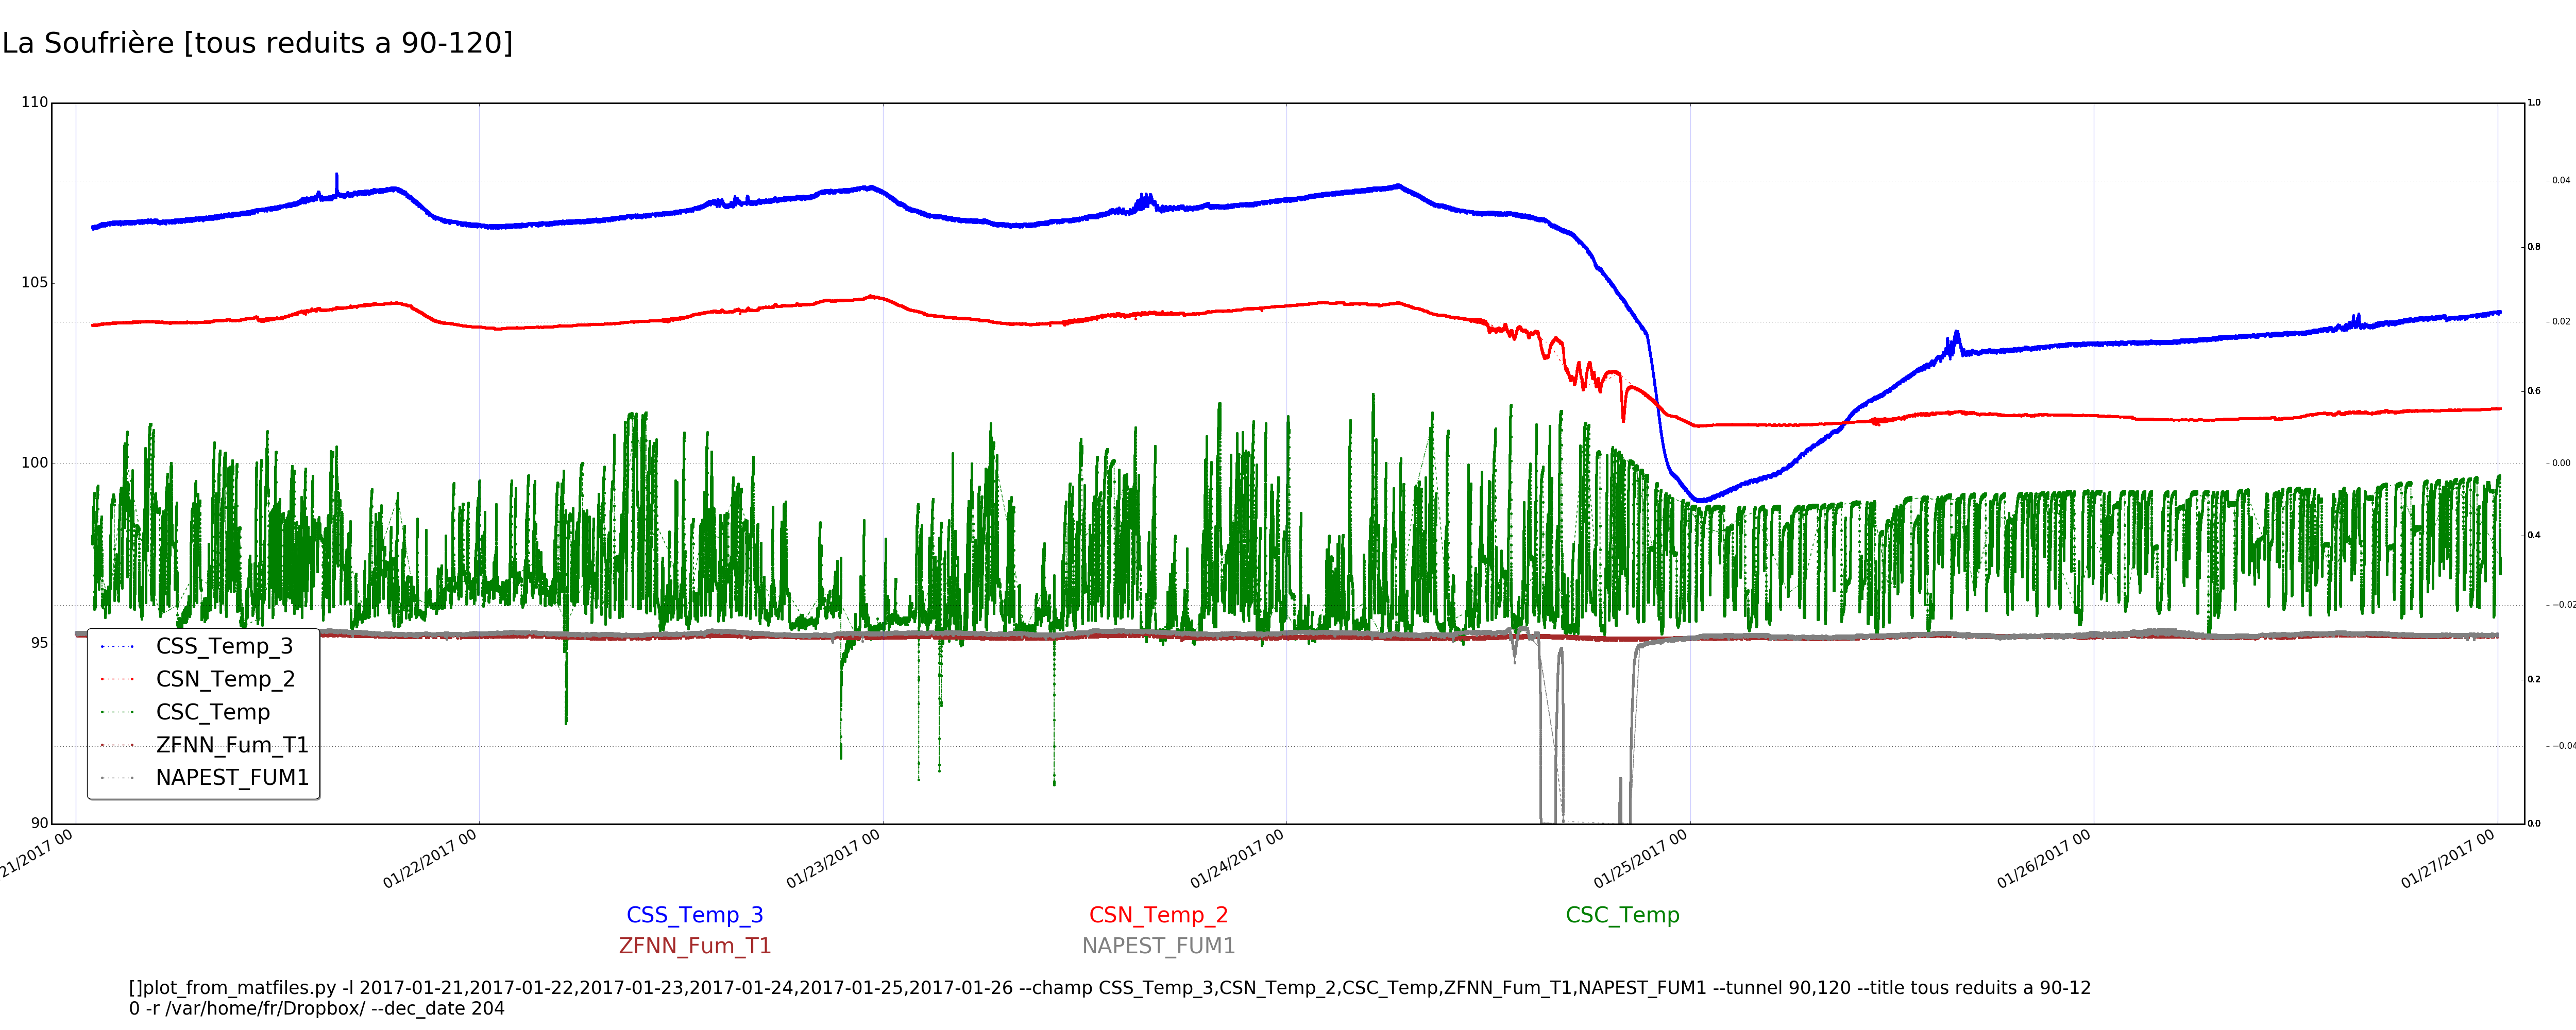The image size is (2576, 1030).
Task: Select CSC_Temp entry inside the legend box
Action: coord(213,712)
